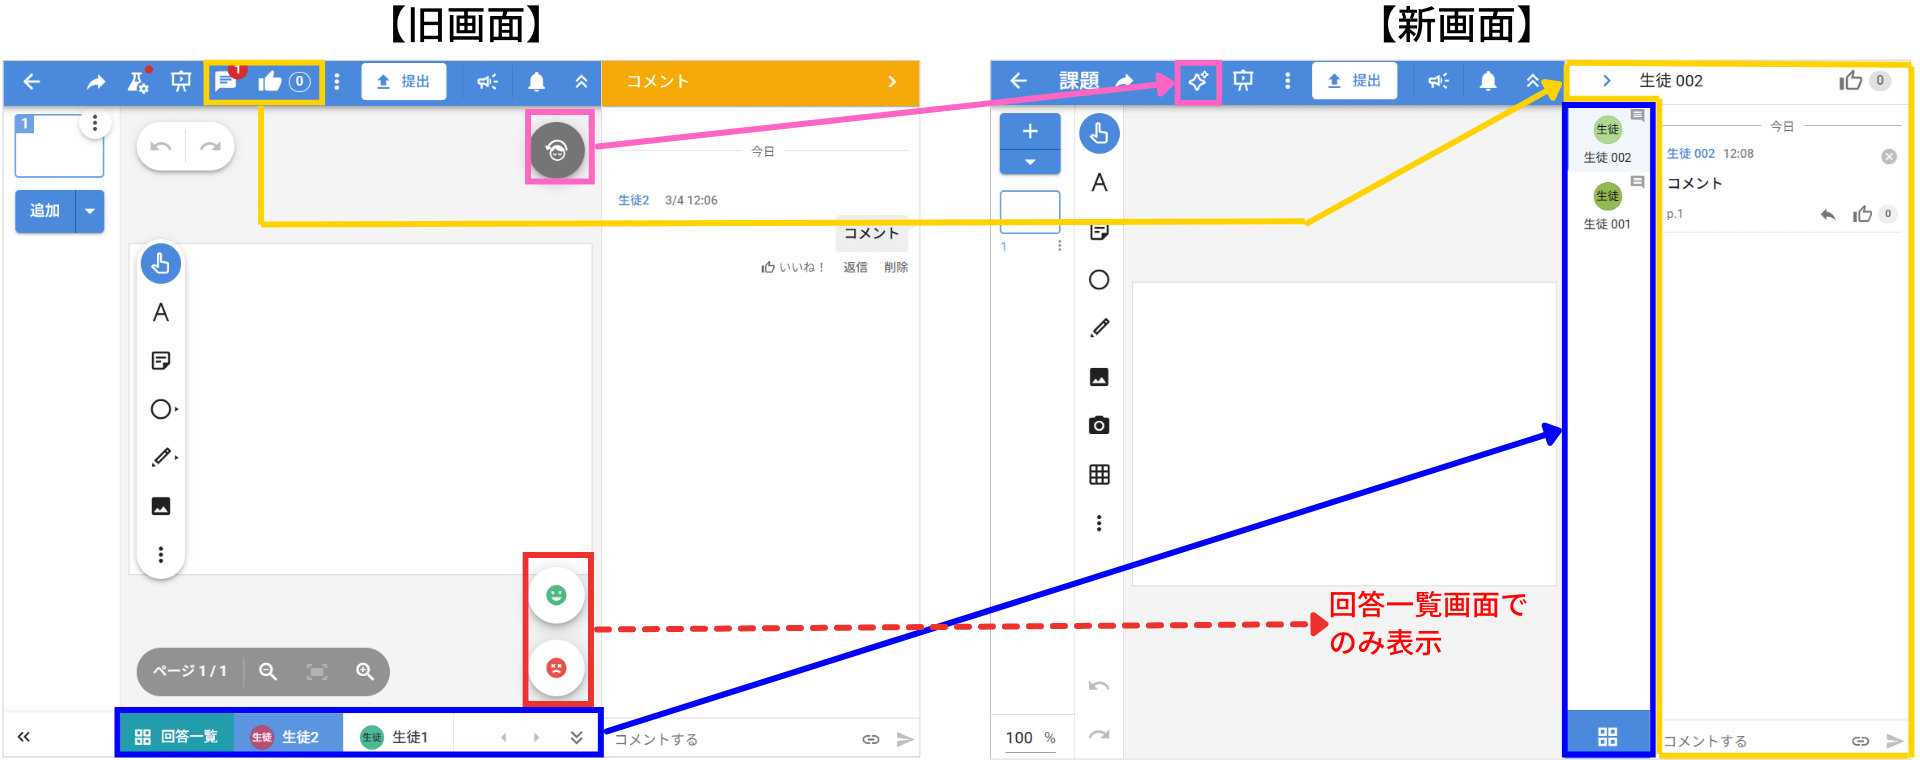Select the camera tool in the new screen toolbar

point(1099,425)
